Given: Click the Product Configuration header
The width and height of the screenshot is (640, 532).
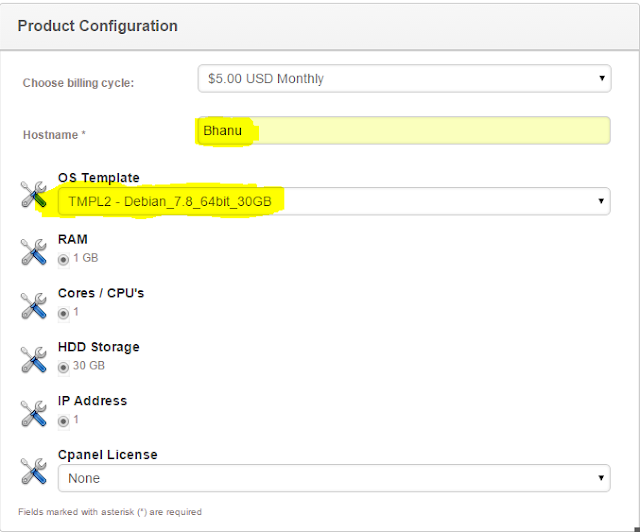Looking at the screenshot, I should coord(98,26).
